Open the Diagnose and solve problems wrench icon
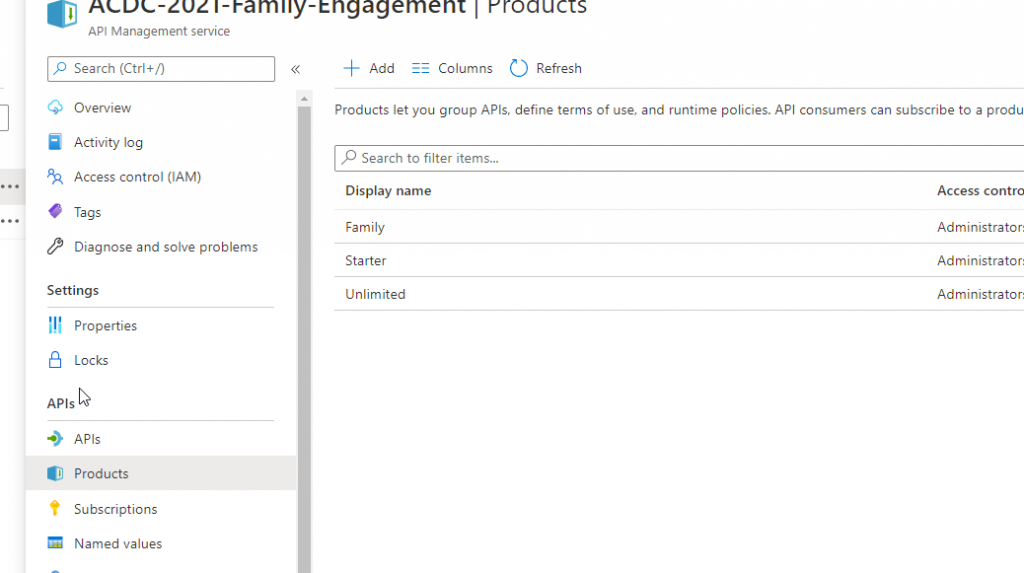1024x573 pixels. pyautogui.click(x=56, y=246)
